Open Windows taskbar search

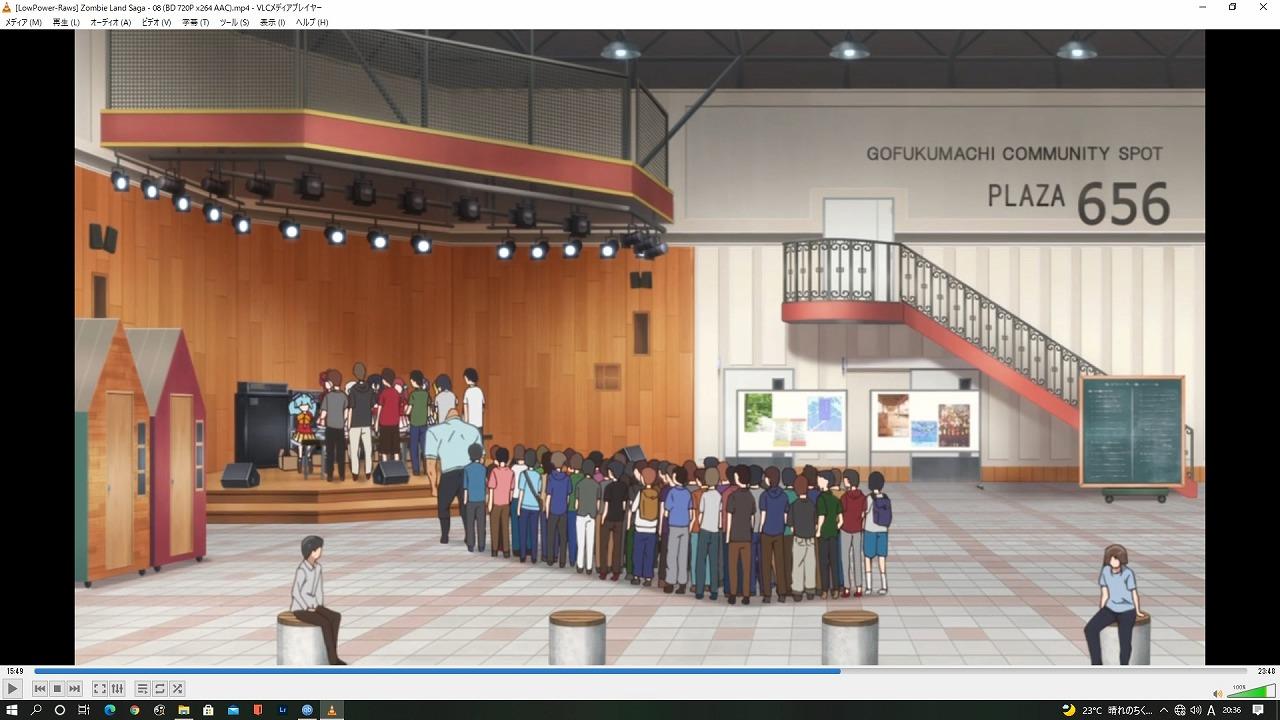[36, 710]
